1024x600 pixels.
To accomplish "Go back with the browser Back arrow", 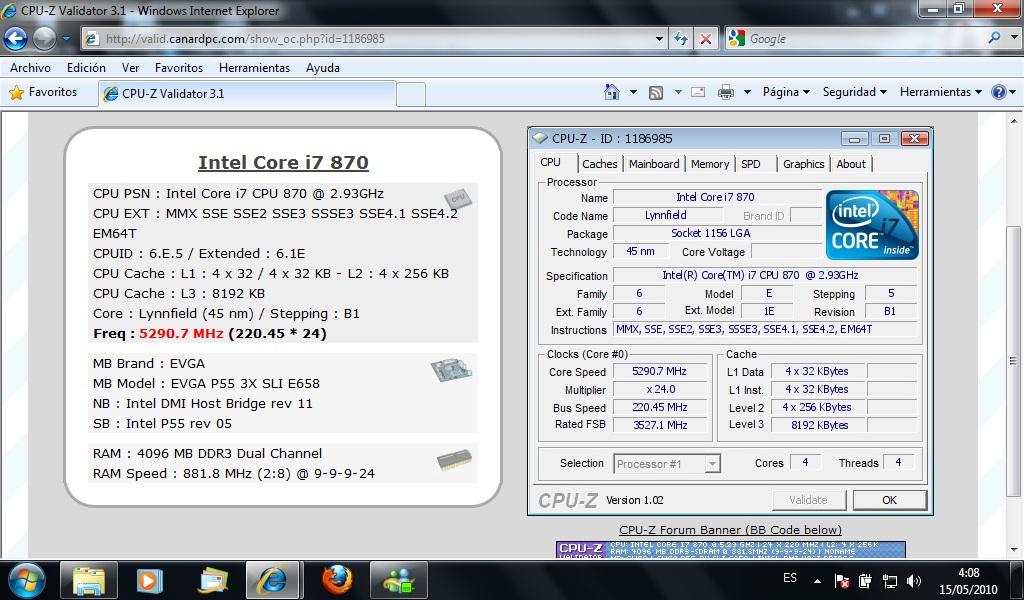I will [15, 39].
